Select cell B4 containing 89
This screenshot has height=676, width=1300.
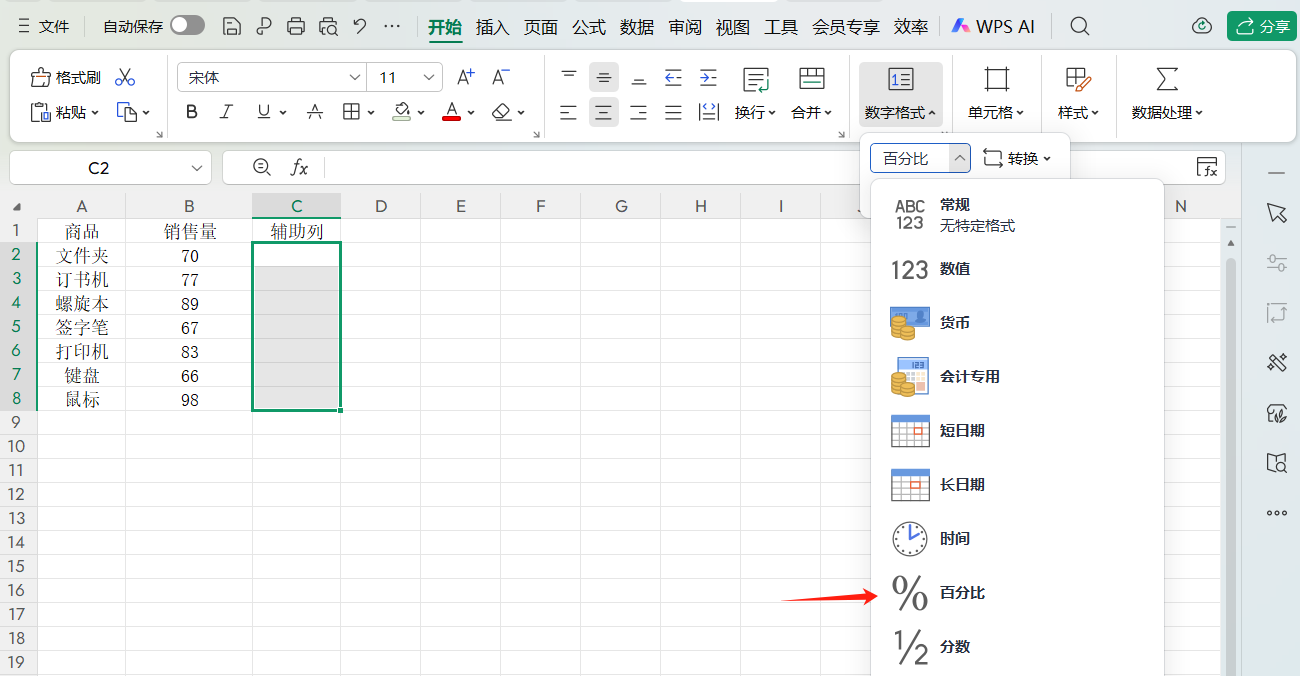189,304
